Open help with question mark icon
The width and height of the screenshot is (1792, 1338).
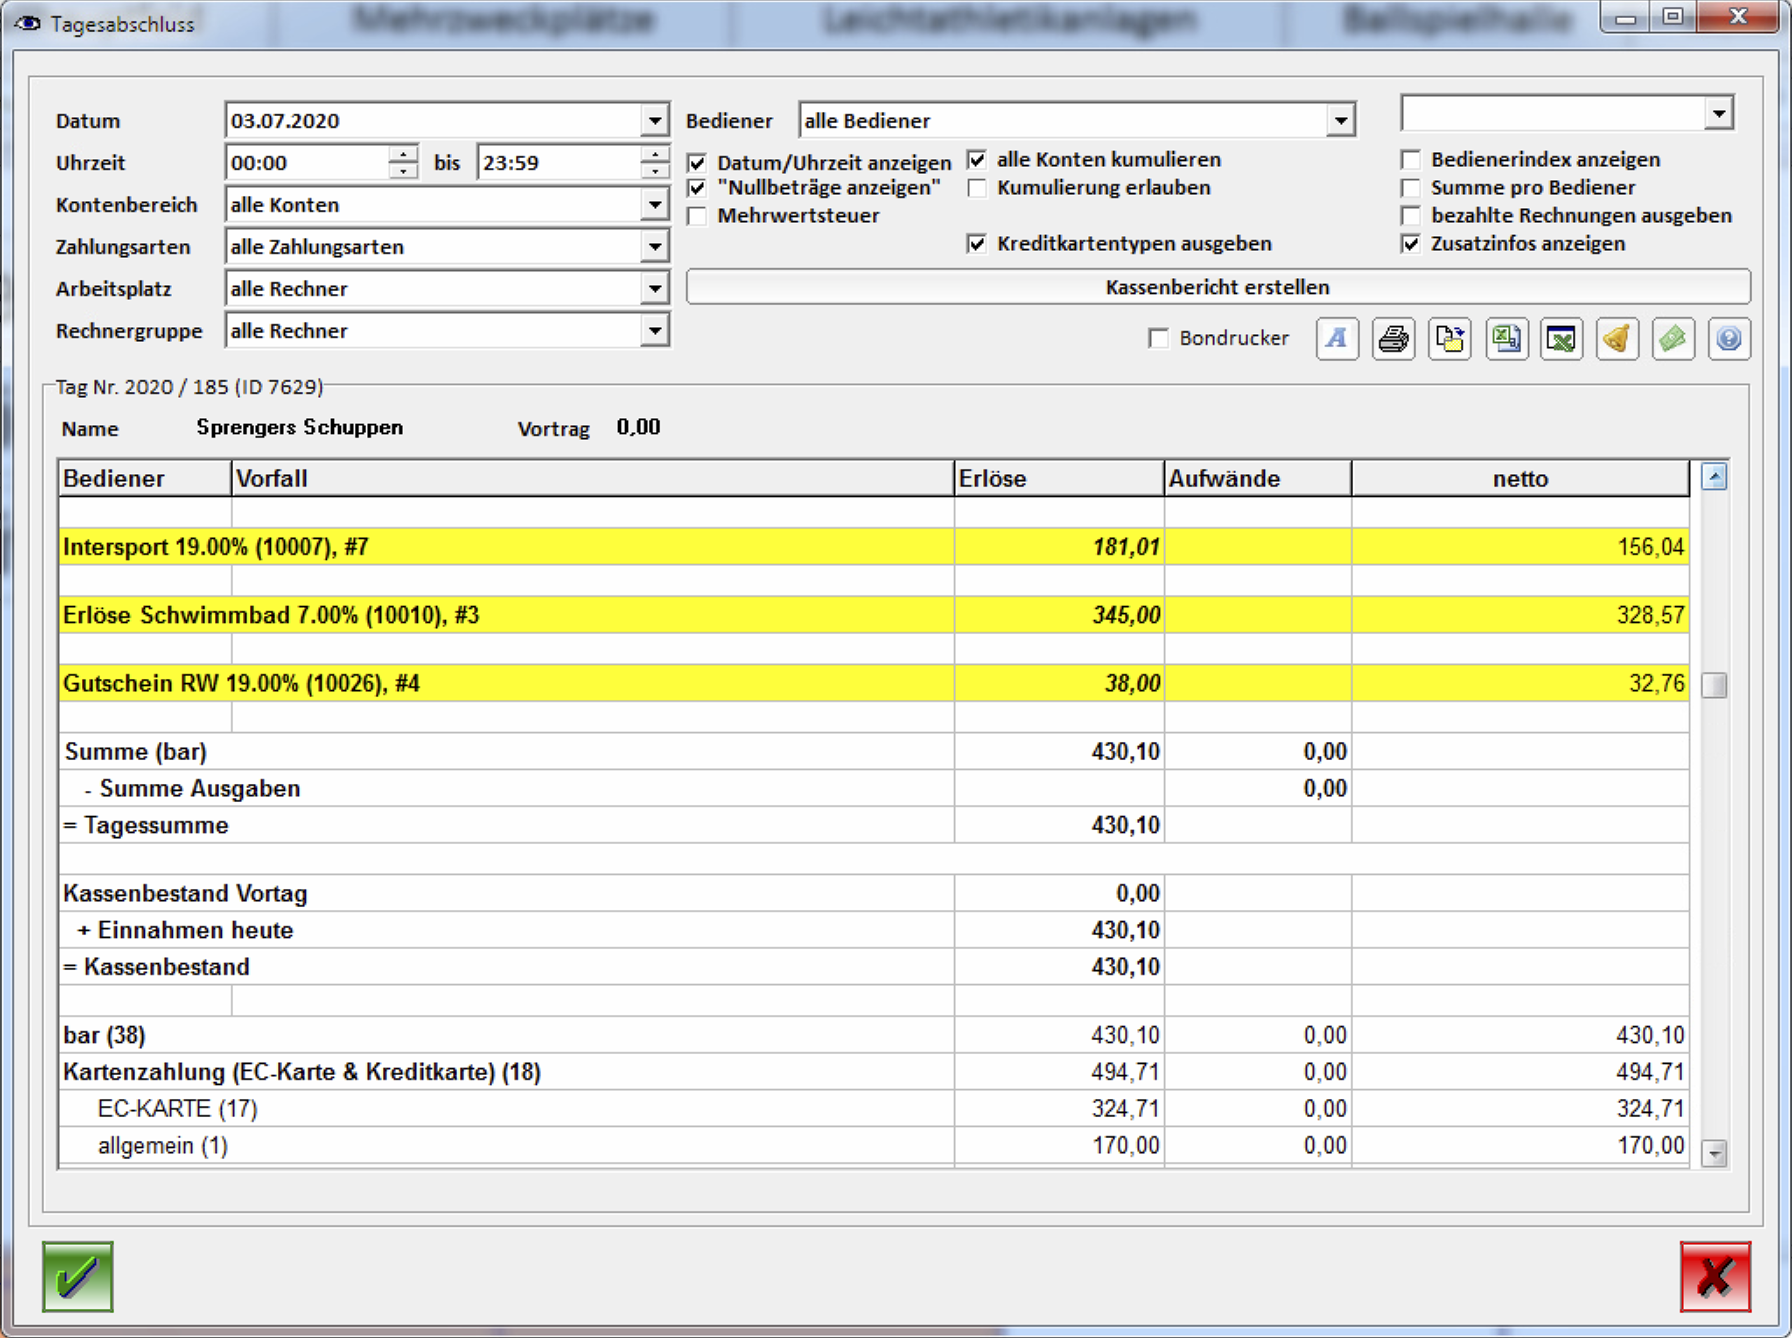pos(1729,339)
